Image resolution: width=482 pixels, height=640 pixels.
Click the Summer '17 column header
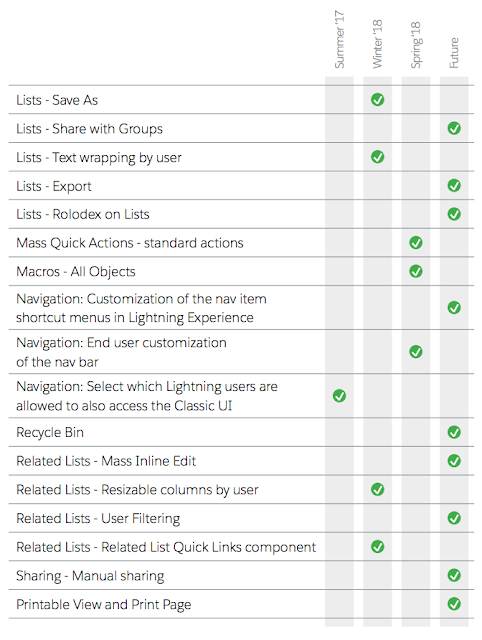tap(340, 40)
